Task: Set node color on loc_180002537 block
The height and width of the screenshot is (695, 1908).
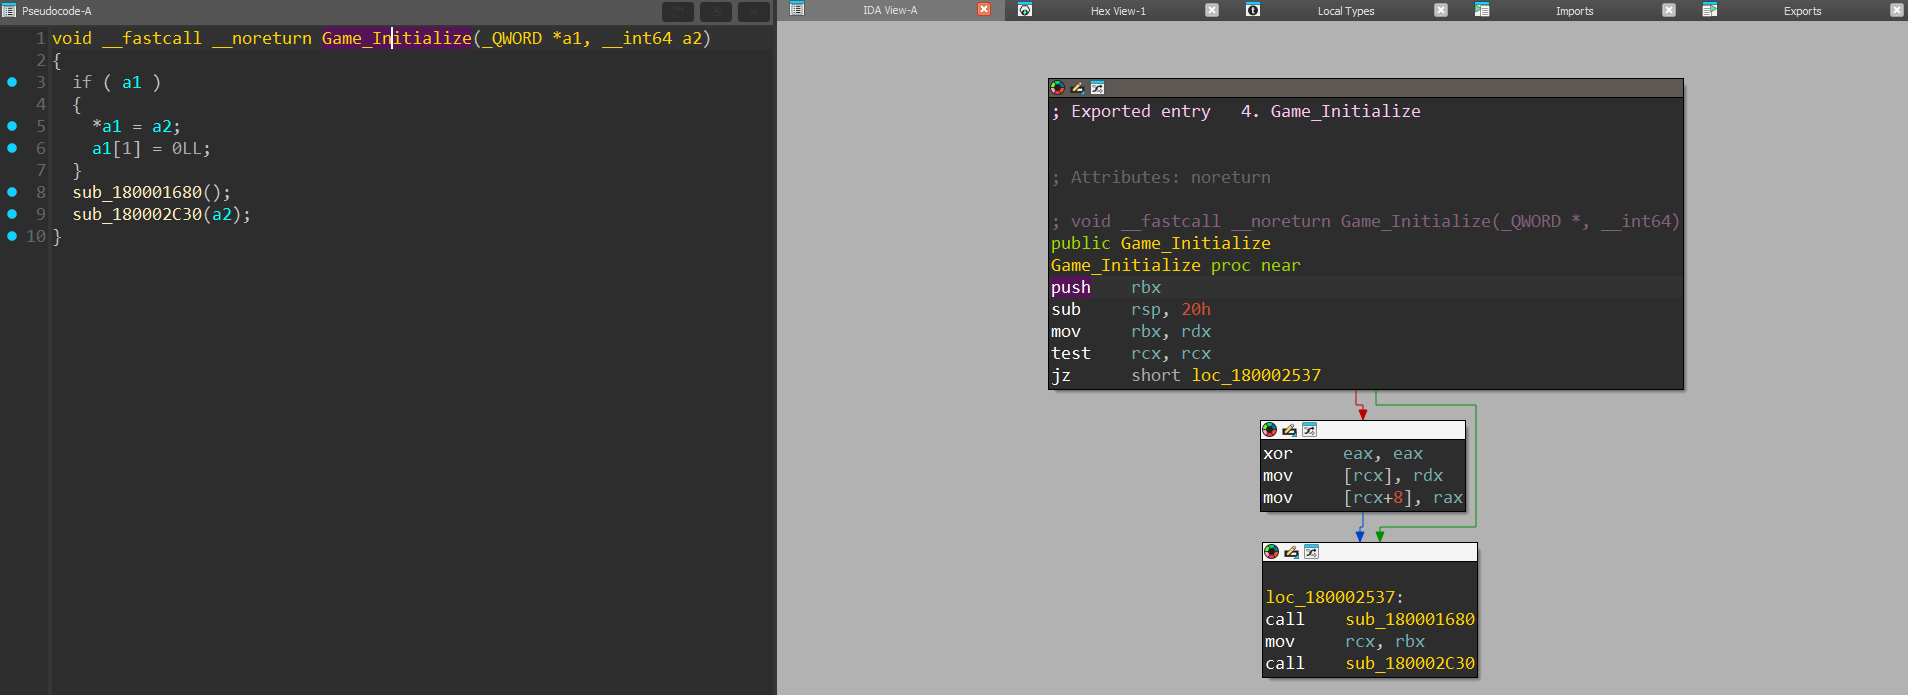Action: tap(1272, 552)
